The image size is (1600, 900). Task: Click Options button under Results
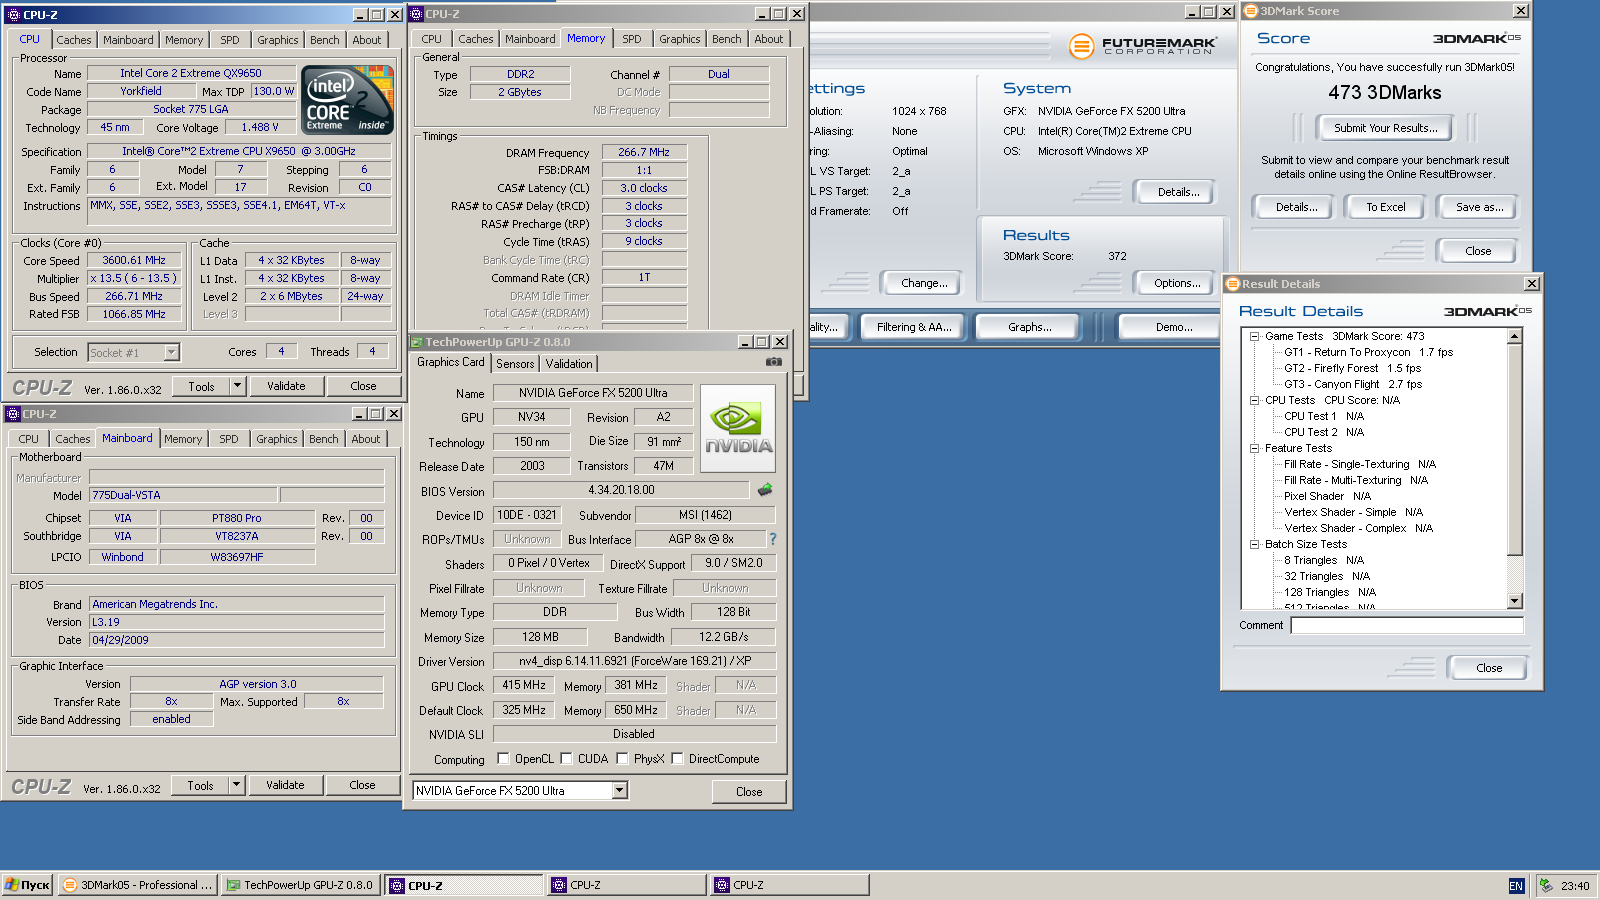(x=1177, y=283)
